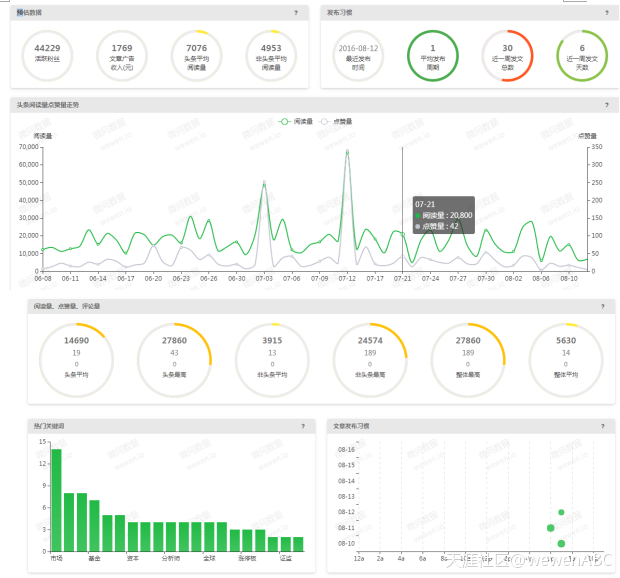The image size is (620, 578).
Task: Click help icon of 头条阅读量点赞量走势 chart
Action: [x=606, y=104]
